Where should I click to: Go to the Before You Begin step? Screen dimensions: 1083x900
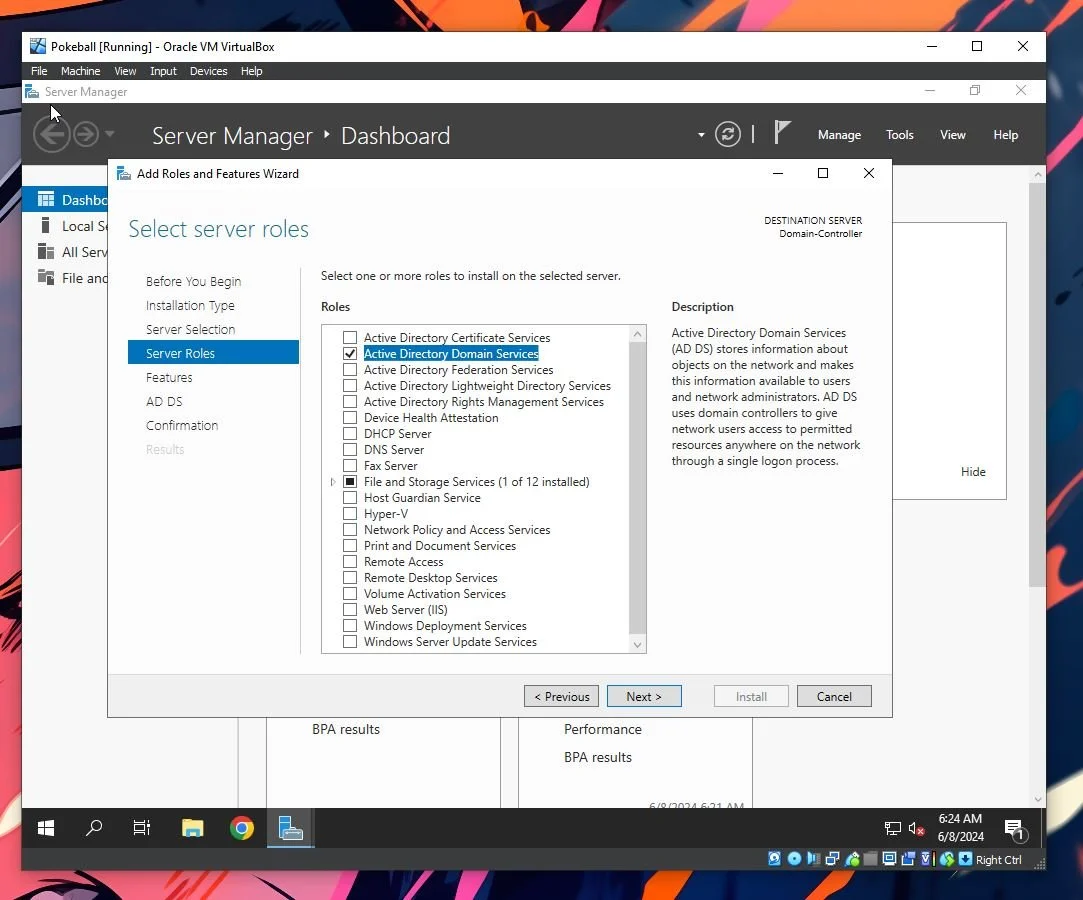click(x=193, y=281)
